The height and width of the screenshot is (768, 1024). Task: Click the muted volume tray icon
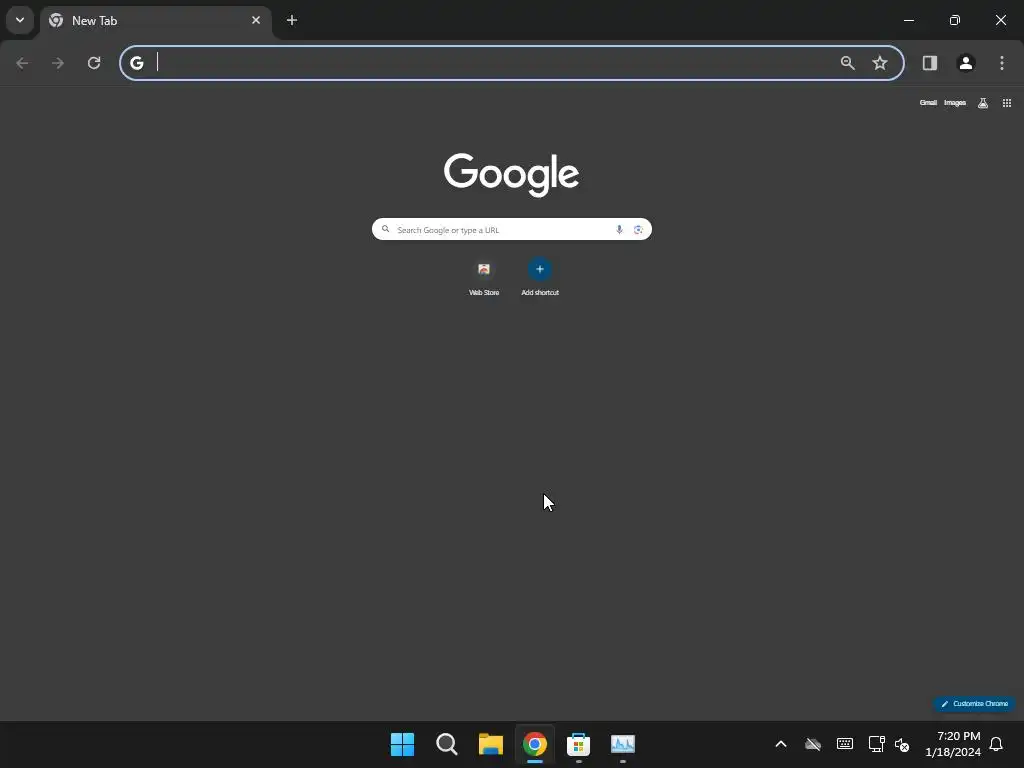[x=902, y=744]
